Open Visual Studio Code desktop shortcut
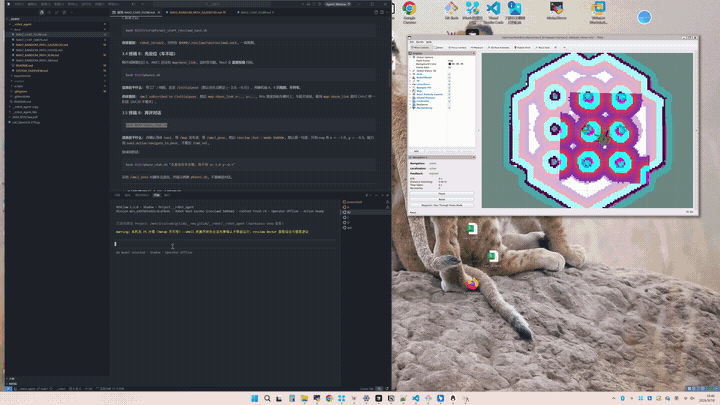This screenshot has height=405, width=720. (493, 12)
